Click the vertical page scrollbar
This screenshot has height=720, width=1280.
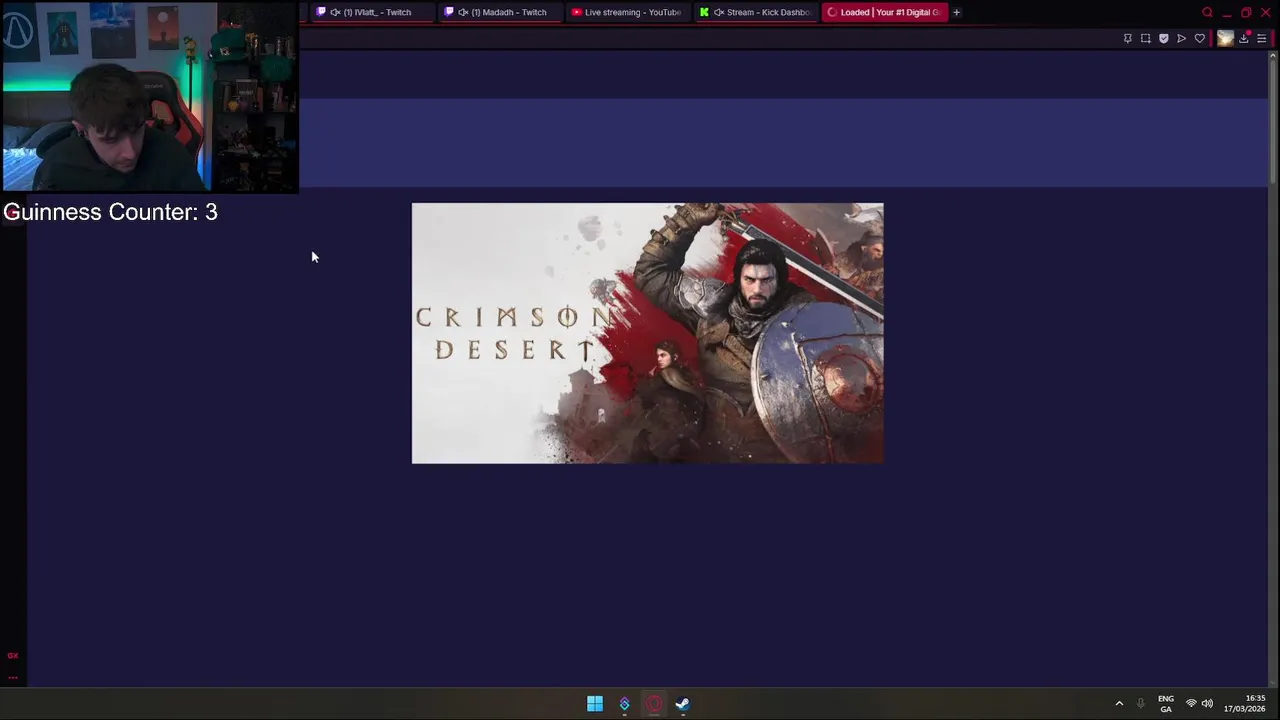pos(1272,120)
